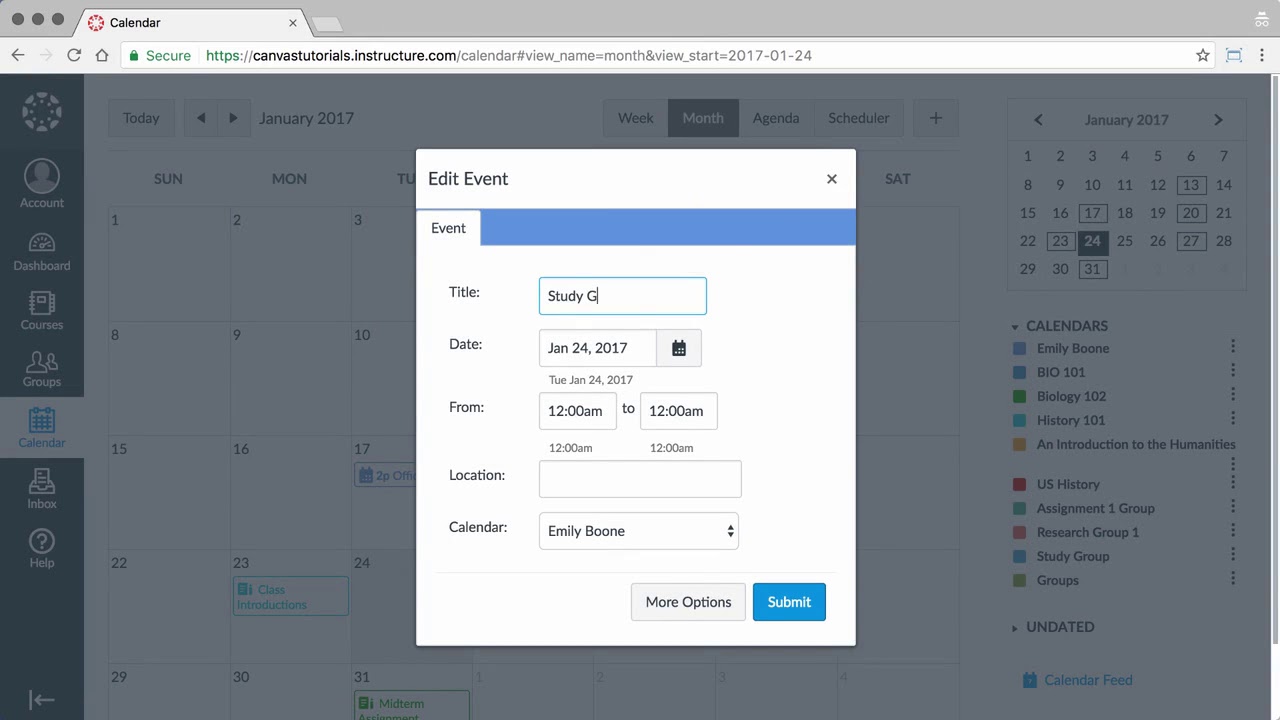Toggle Groups calendar visibility
The height and width of the screenshot is (720, 1280).
[x=1019, y=580]
